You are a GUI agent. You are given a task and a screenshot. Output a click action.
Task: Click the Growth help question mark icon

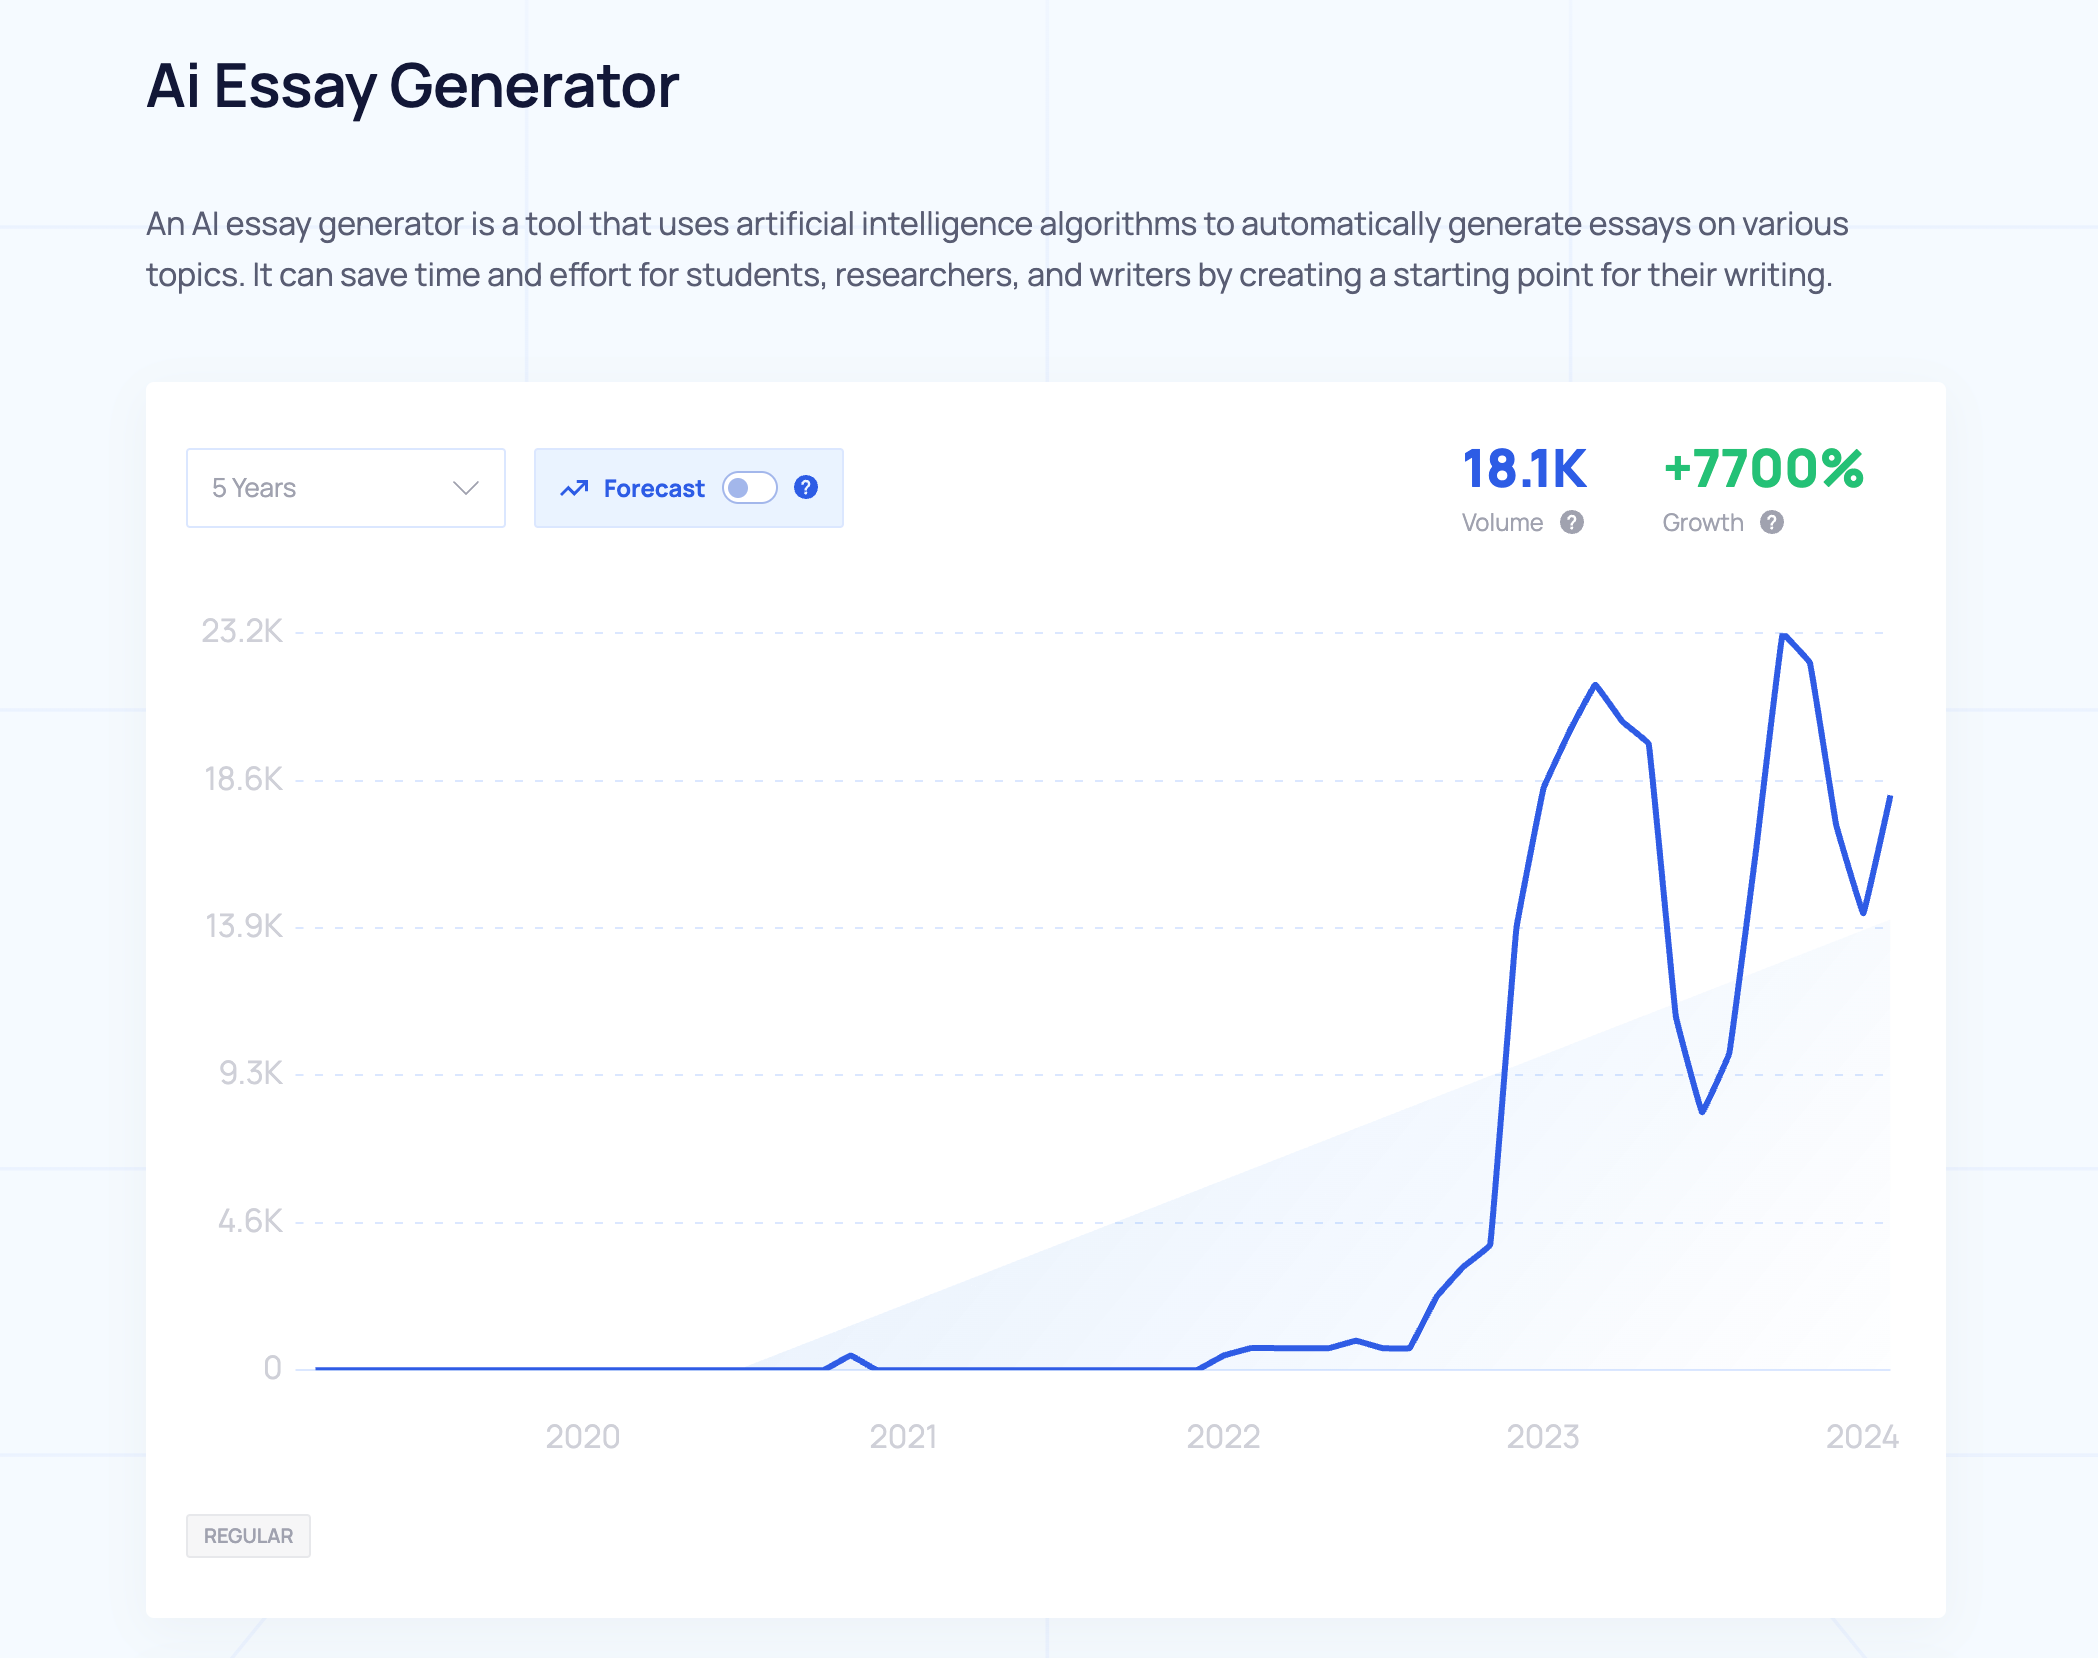click(1772, 522)
